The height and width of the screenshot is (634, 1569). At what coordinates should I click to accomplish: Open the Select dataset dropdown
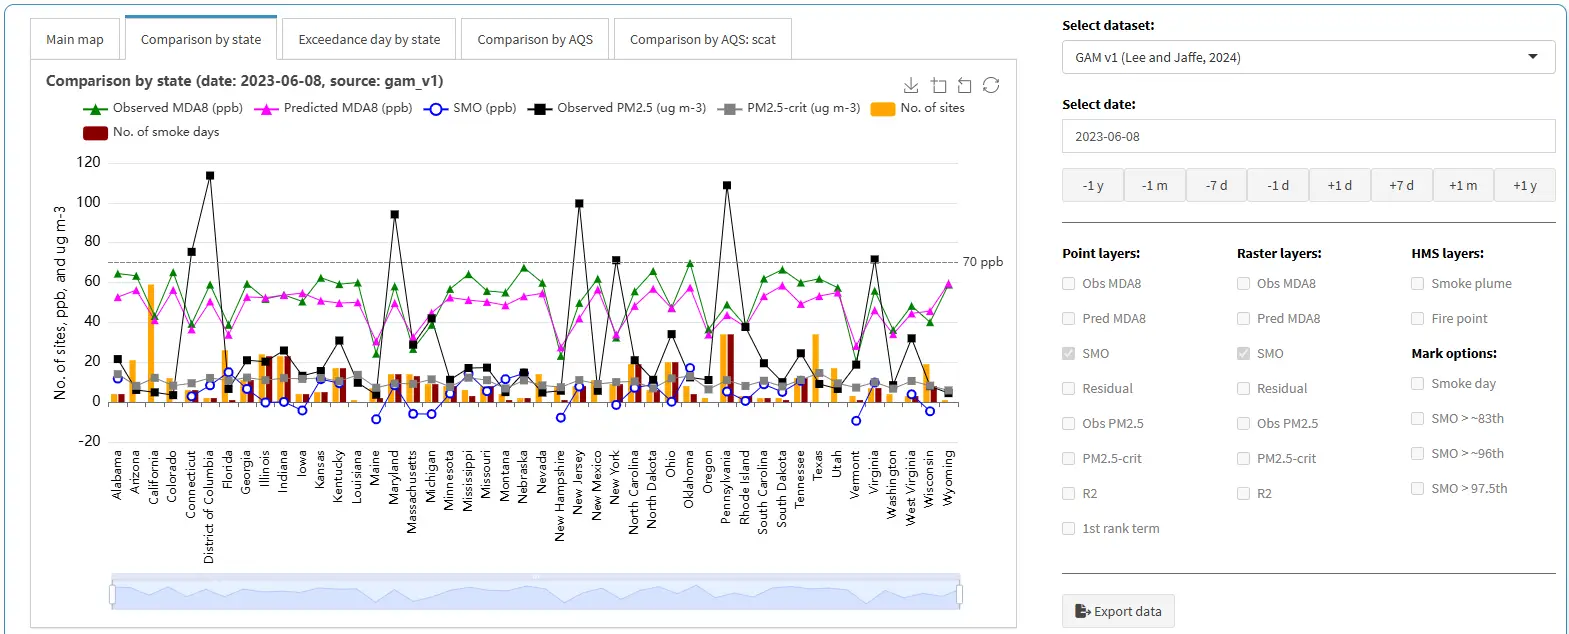(1308, 58)
